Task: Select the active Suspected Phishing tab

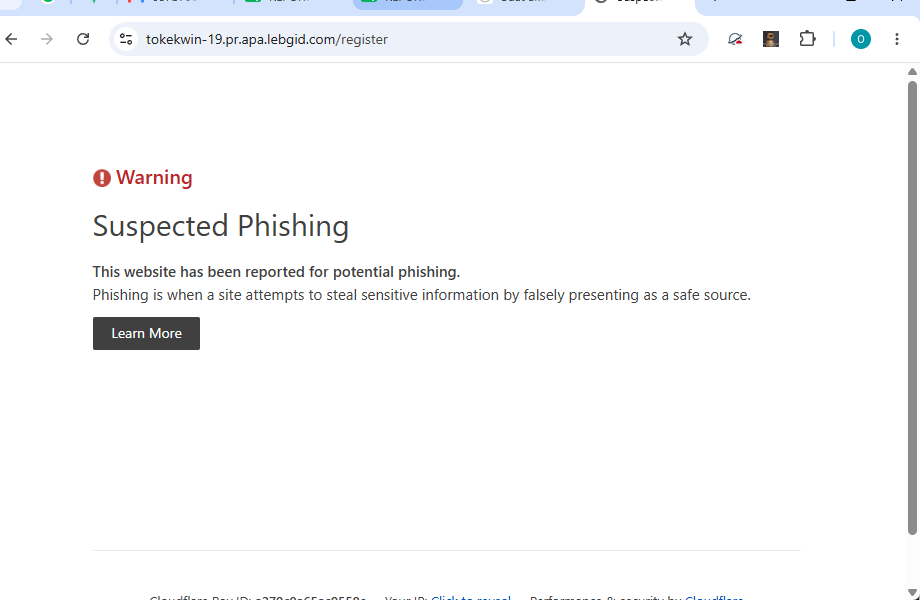Action: pos(640,5)
